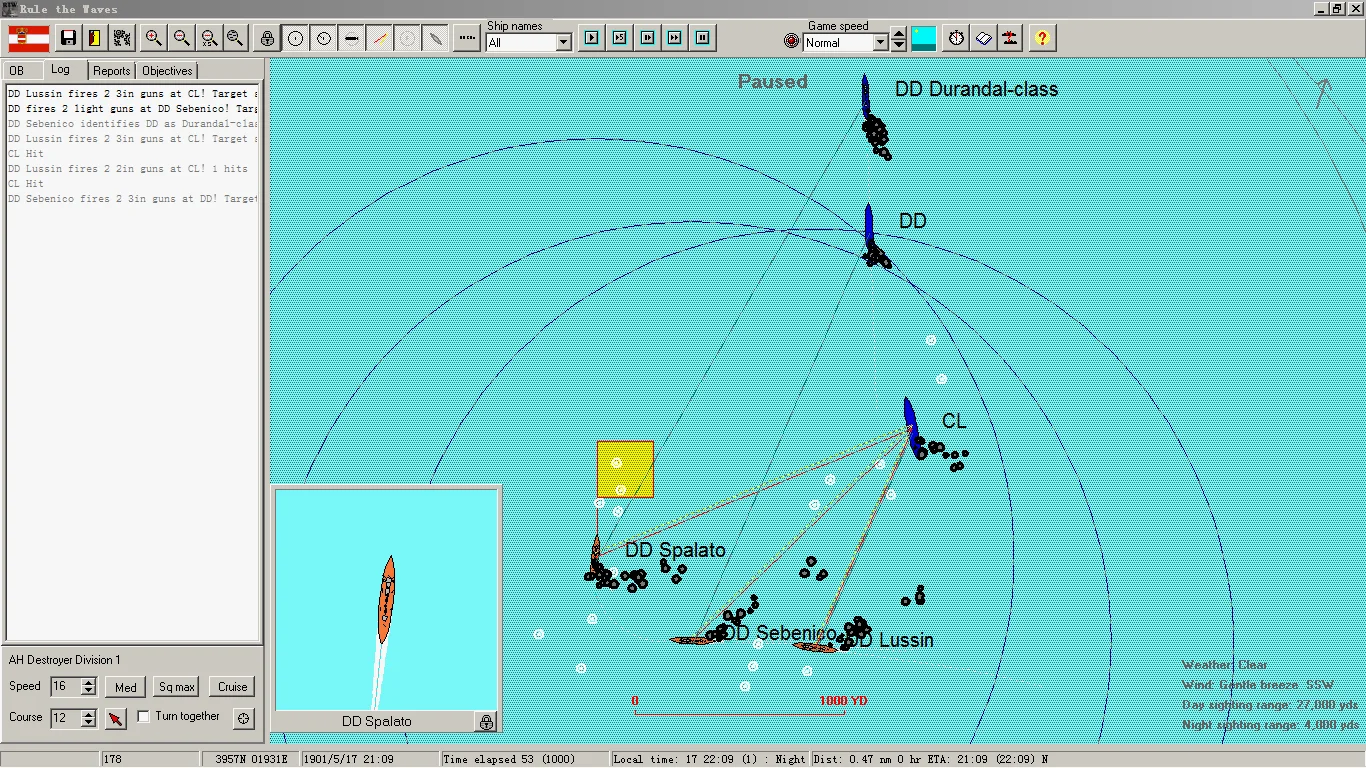Screen dimensions: 1366x768
Task: Click the play 5 turns button
Action: tap(620, 38)
